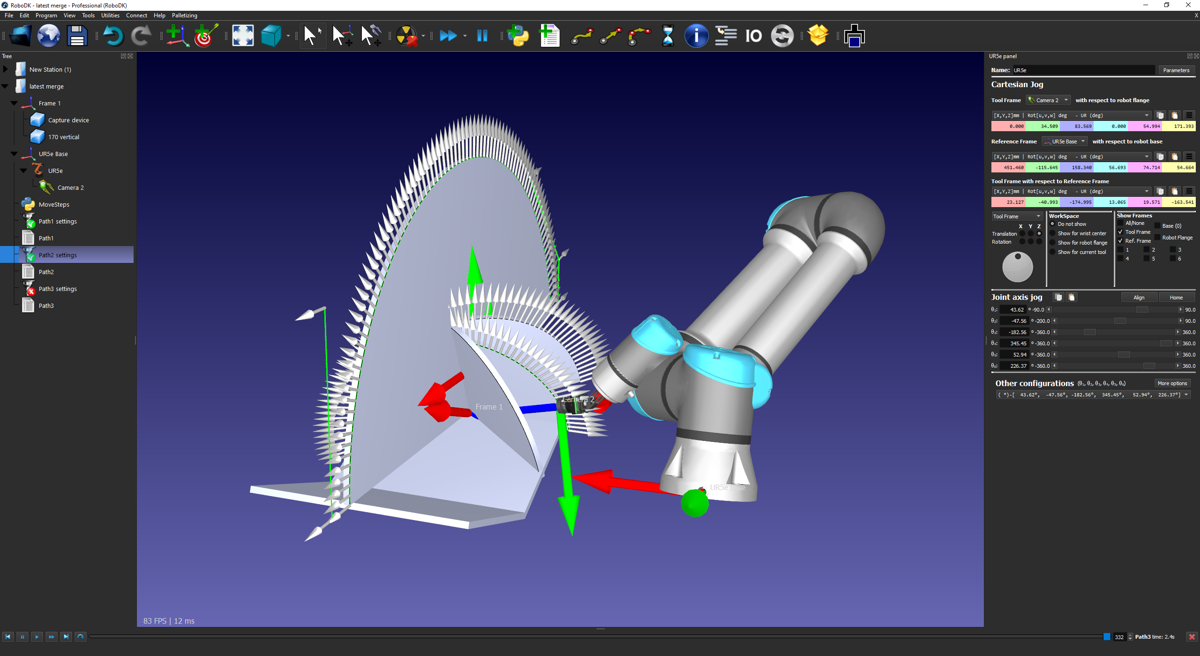This screenshot has width=1200, height=656.
Task: Click the Fast simulation icon
Action: pyautogui.click(x=448, y=36)
